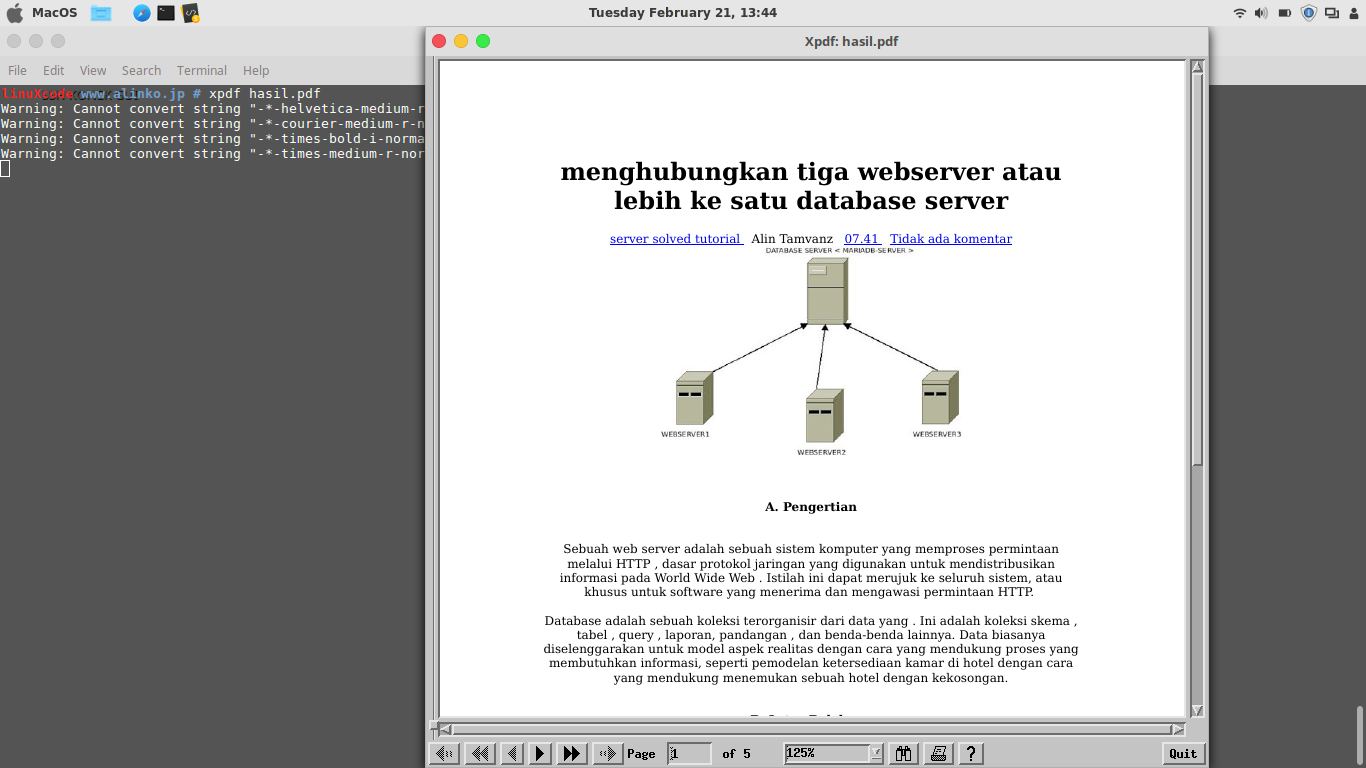Focus the page number input field
This screenshot has width=1366, height=768.
(x=690, y=753)
